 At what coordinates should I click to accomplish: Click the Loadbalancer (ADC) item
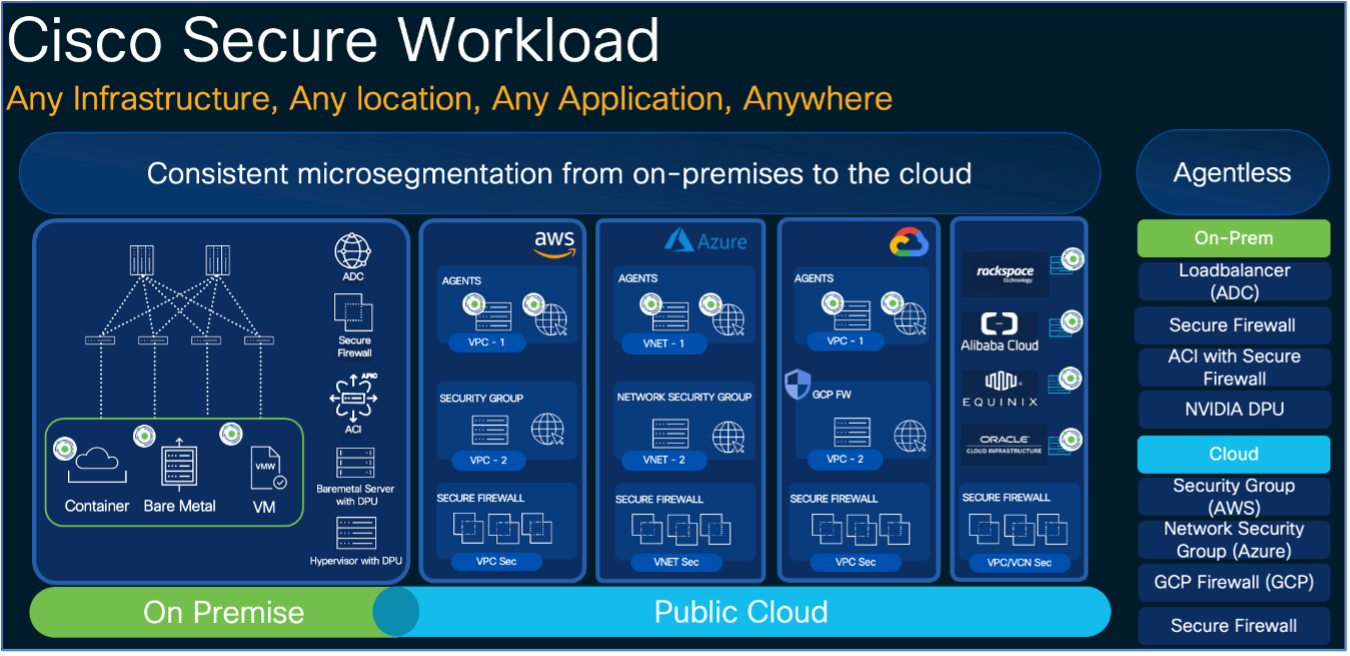[x=1233, y=282]
